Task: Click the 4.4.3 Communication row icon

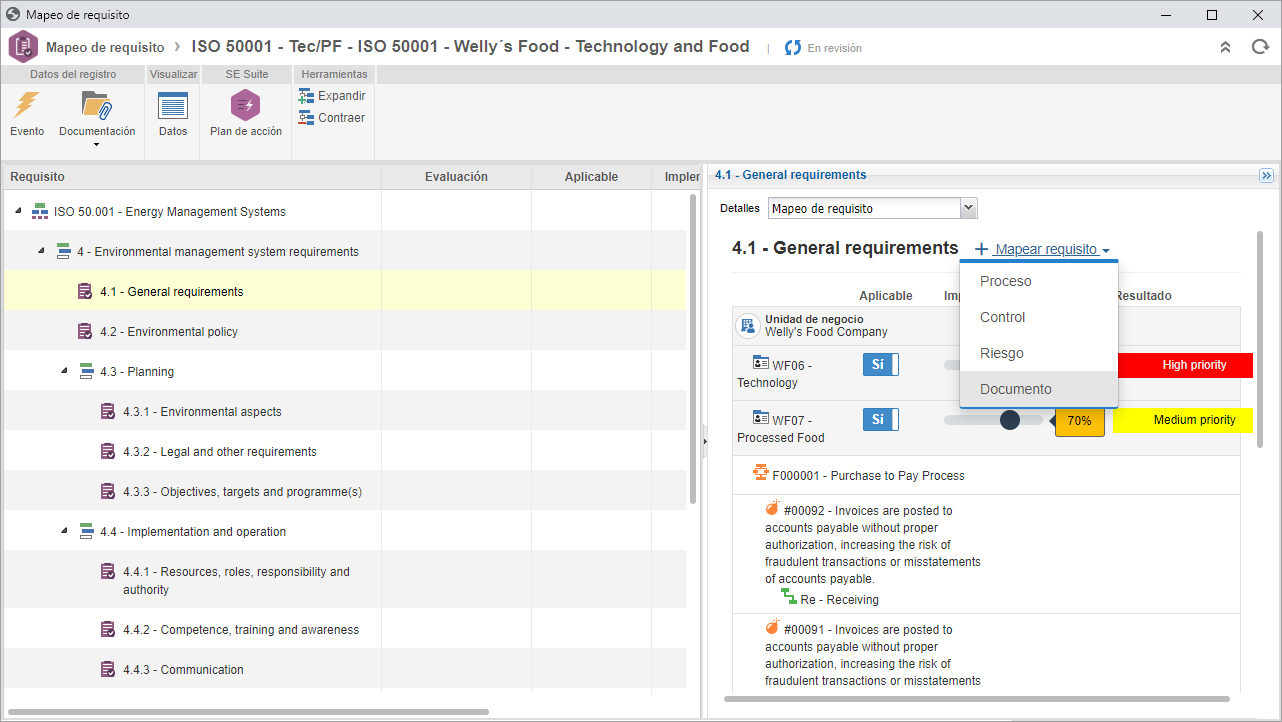Action: (x=109, y=670)
